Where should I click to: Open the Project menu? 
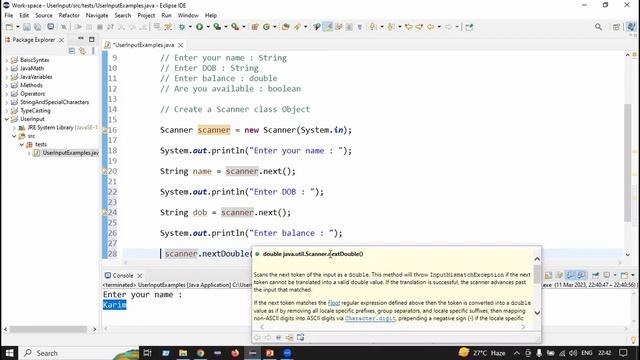(x=146, y=16)
